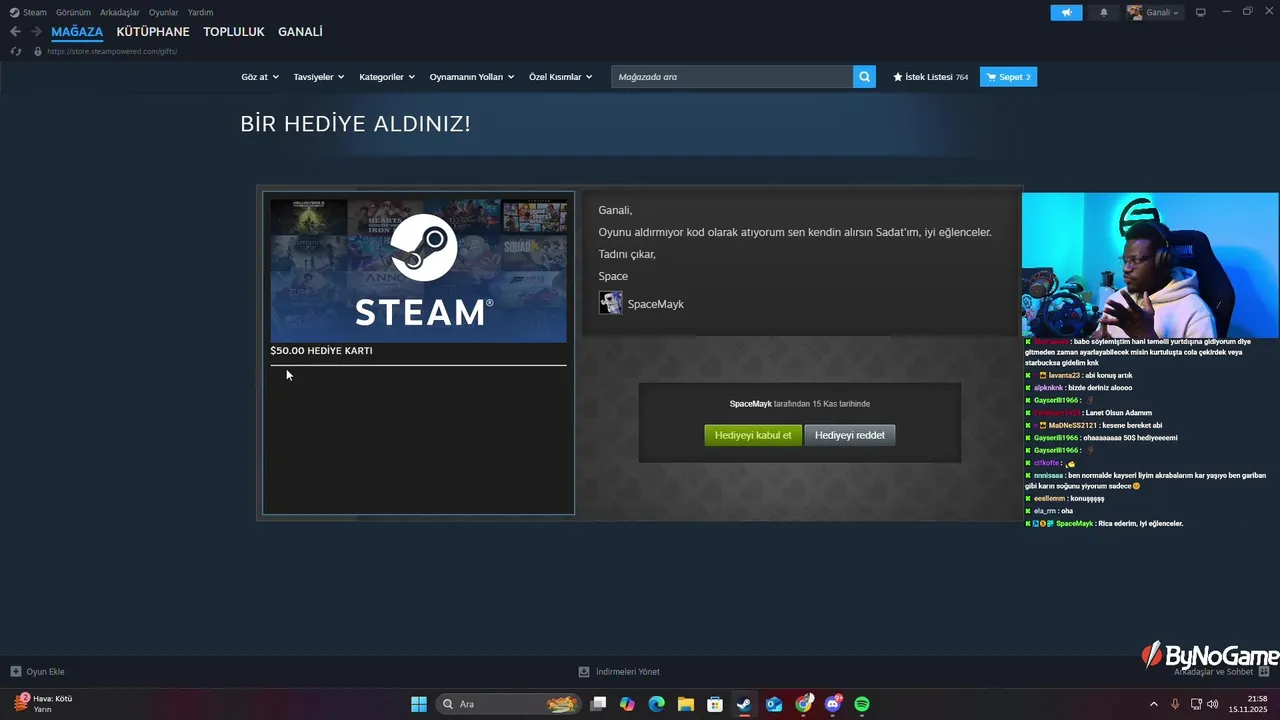Image resolution: width=1280 pixels, height=720 pixels.
Task: Open the Sepet shopping cart
Action: pos(1008,77)
